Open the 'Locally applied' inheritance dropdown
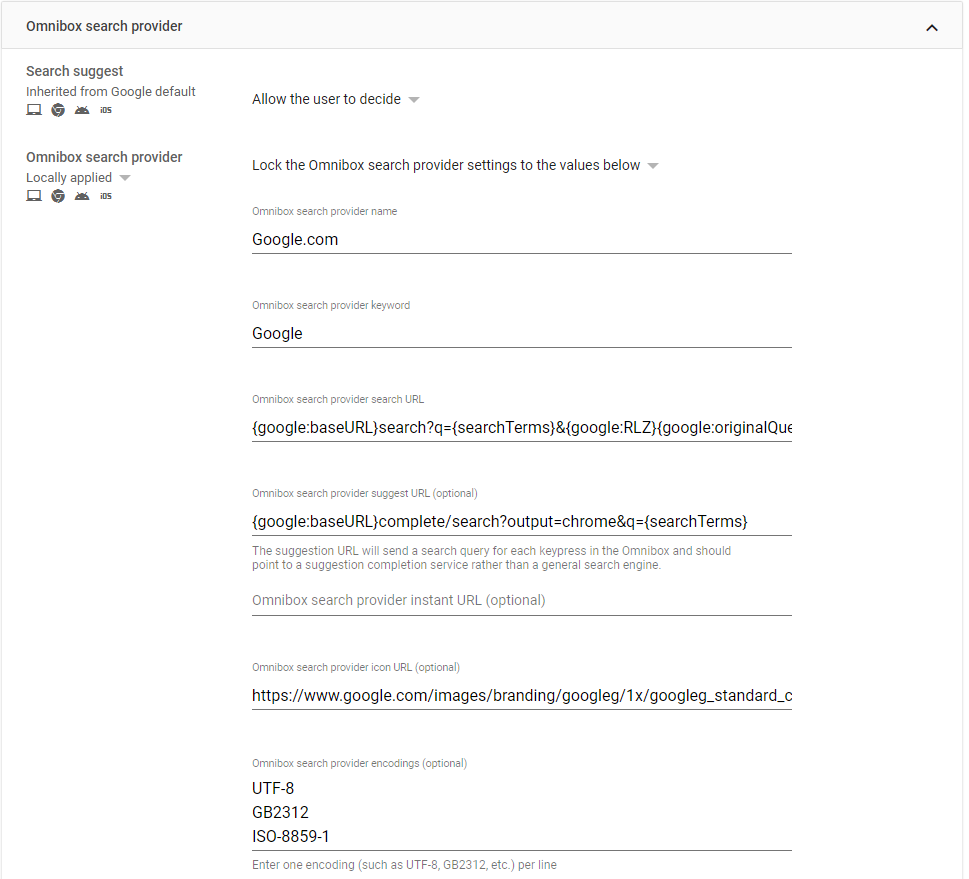Image resolution: width=969 pixels, height=879 pixels. click(x=78, y=178)
